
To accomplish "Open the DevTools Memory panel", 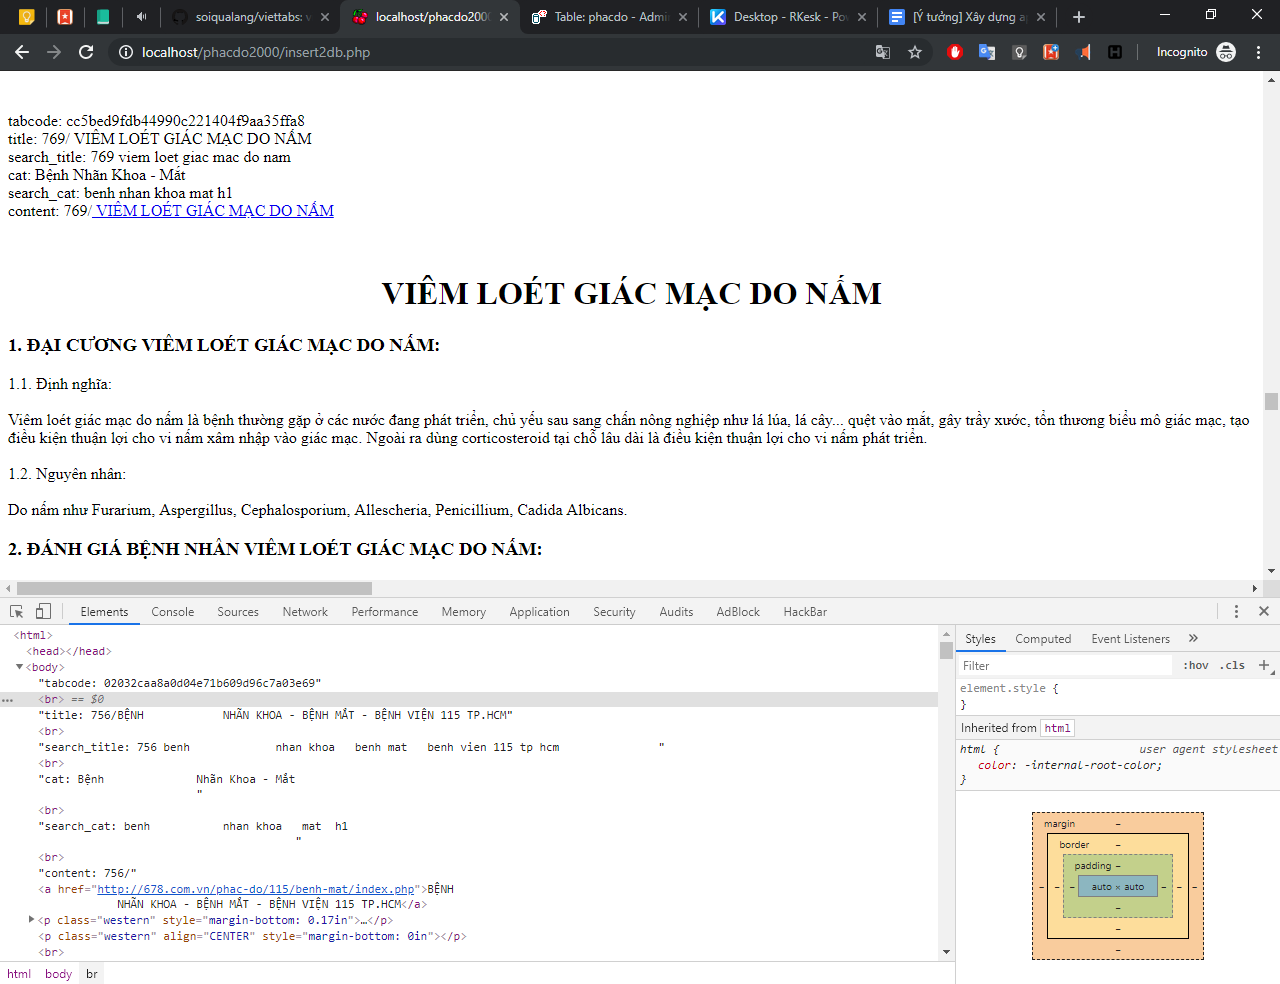I will click(464, 612).
